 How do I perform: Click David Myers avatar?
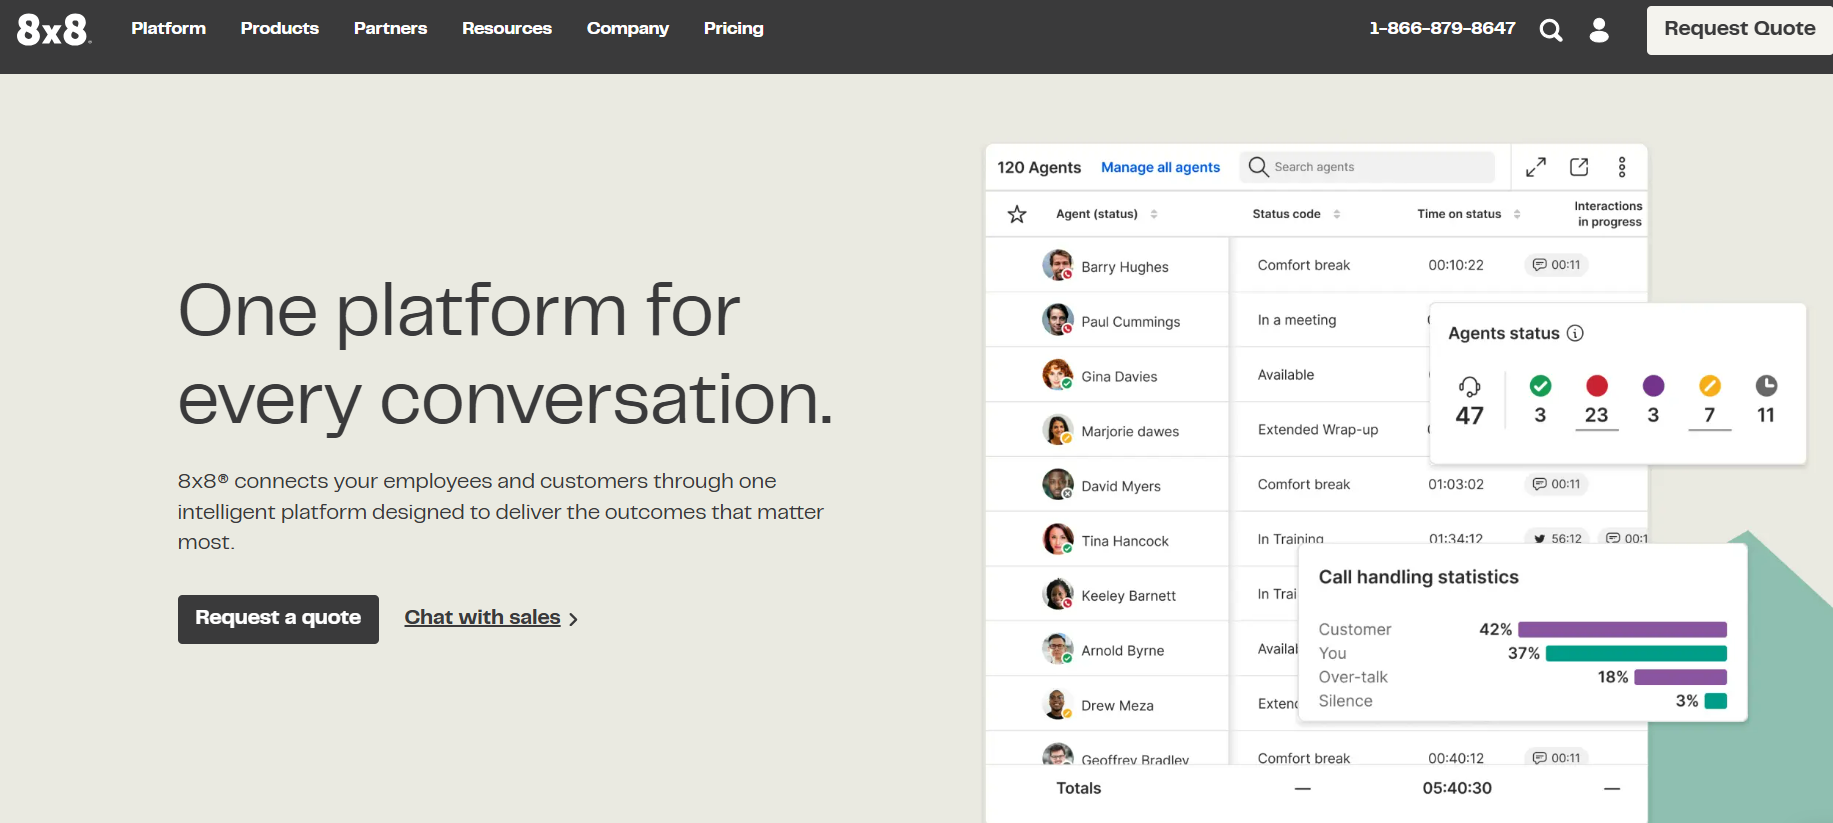tap(1058, 485)
